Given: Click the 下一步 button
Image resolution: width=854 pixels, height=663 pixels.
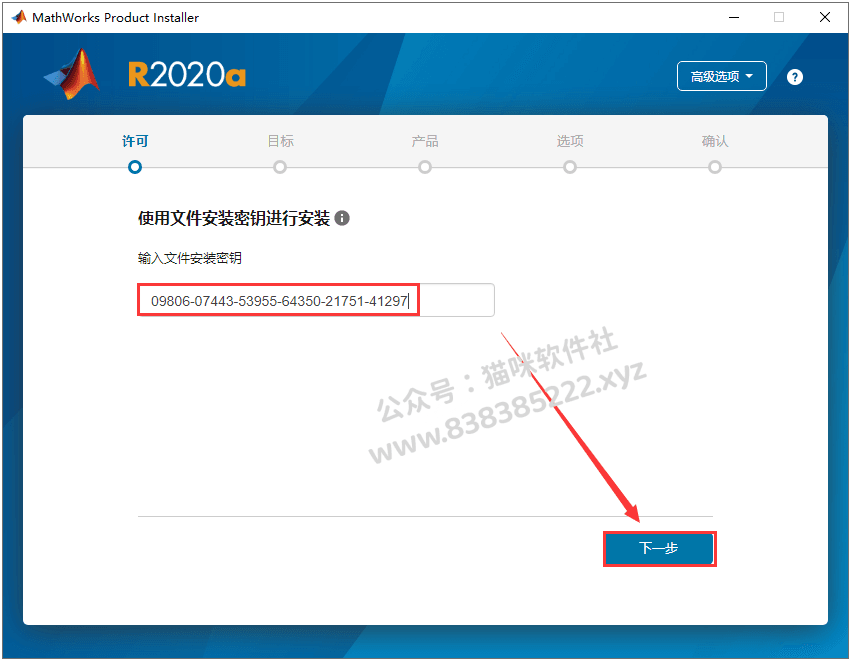Looking at the screenshot, I should coord(659,548).
